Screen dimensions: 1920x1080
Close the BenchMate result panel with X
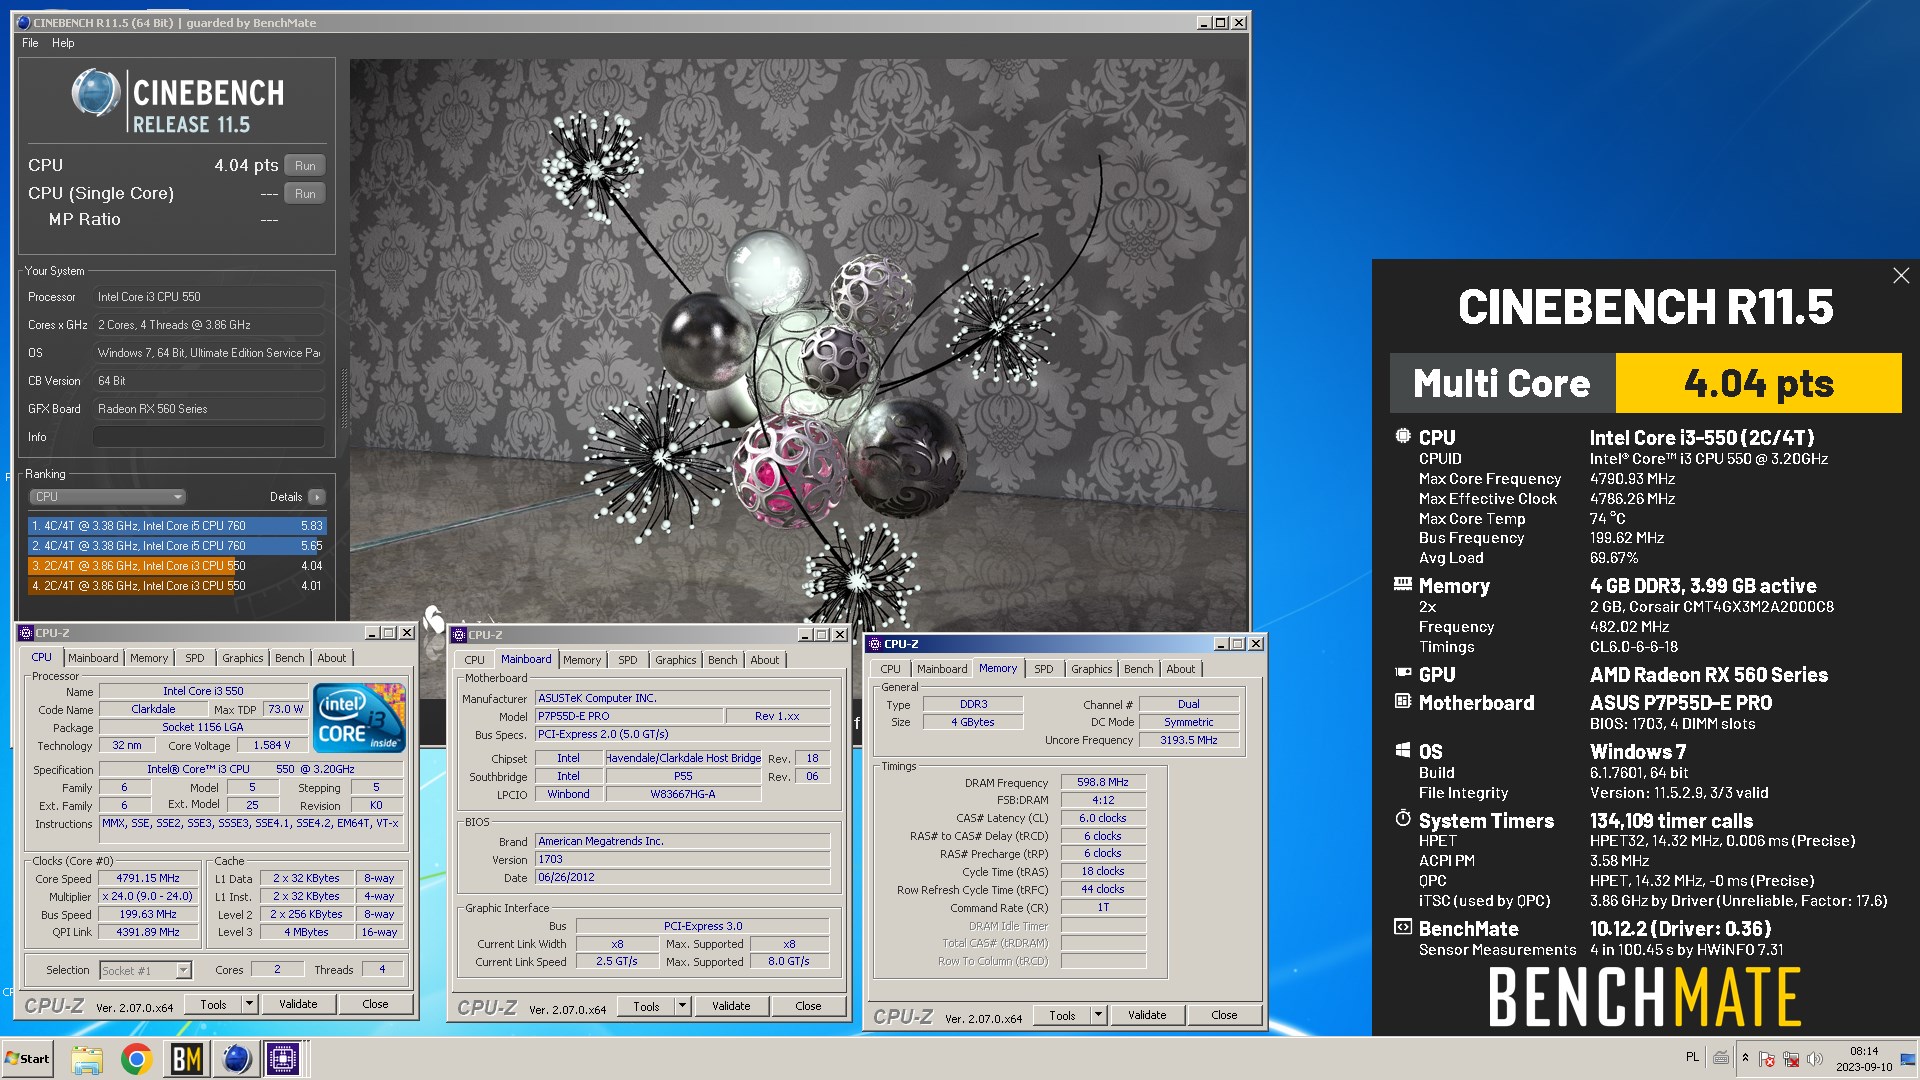(x=1900, y=276)
